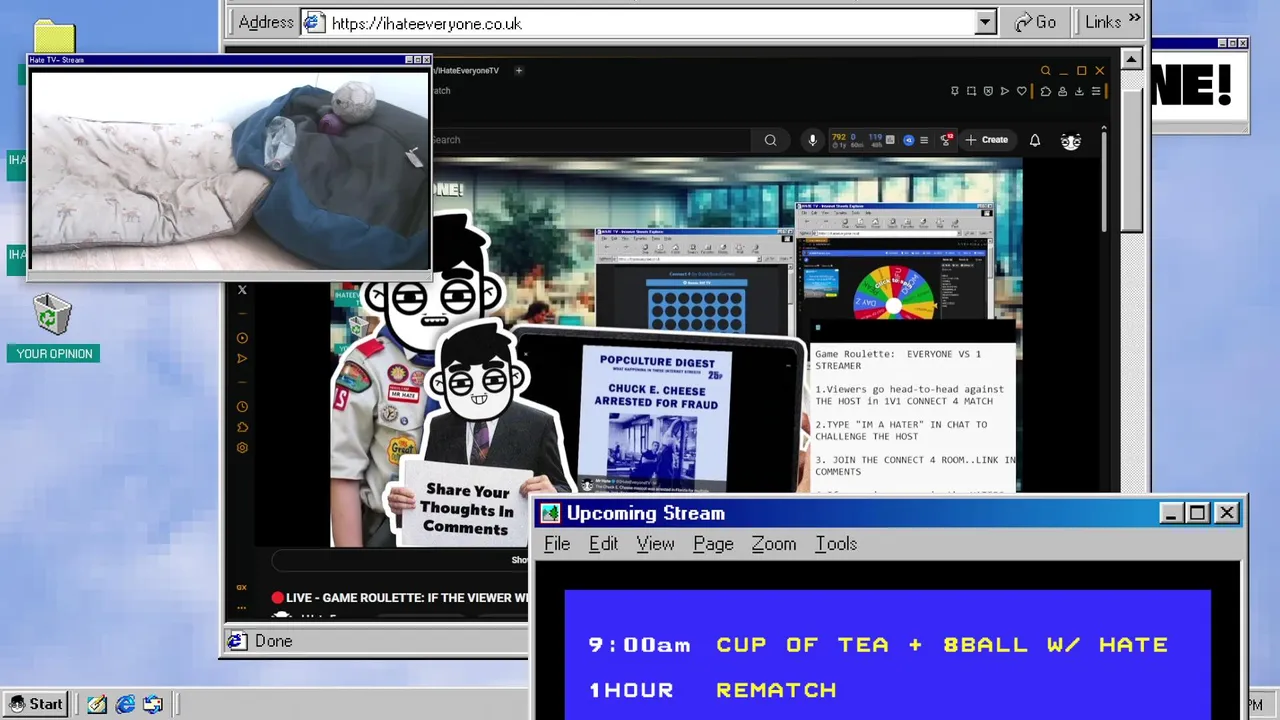Open new tab with plus icon
This screenshot has width=1280, height=720.
click(518, 70)
